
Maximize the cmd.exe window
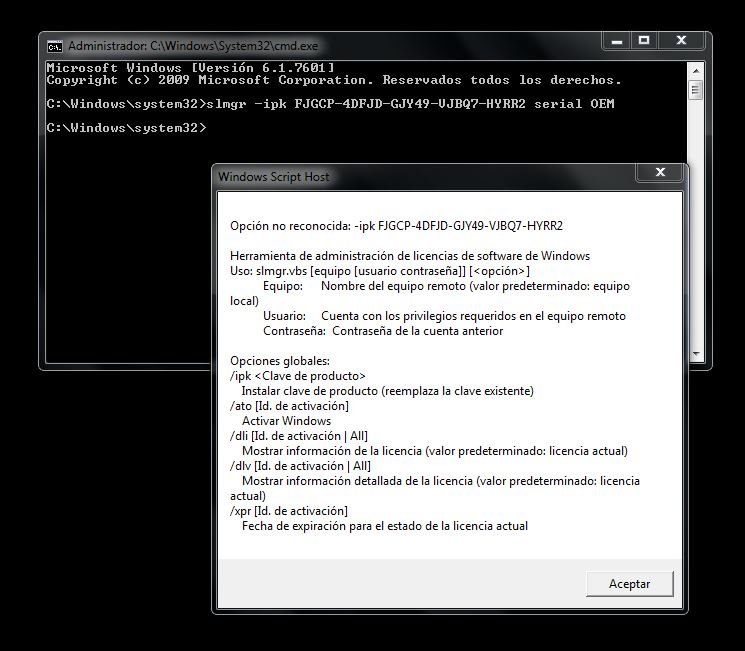pos(644,41)
